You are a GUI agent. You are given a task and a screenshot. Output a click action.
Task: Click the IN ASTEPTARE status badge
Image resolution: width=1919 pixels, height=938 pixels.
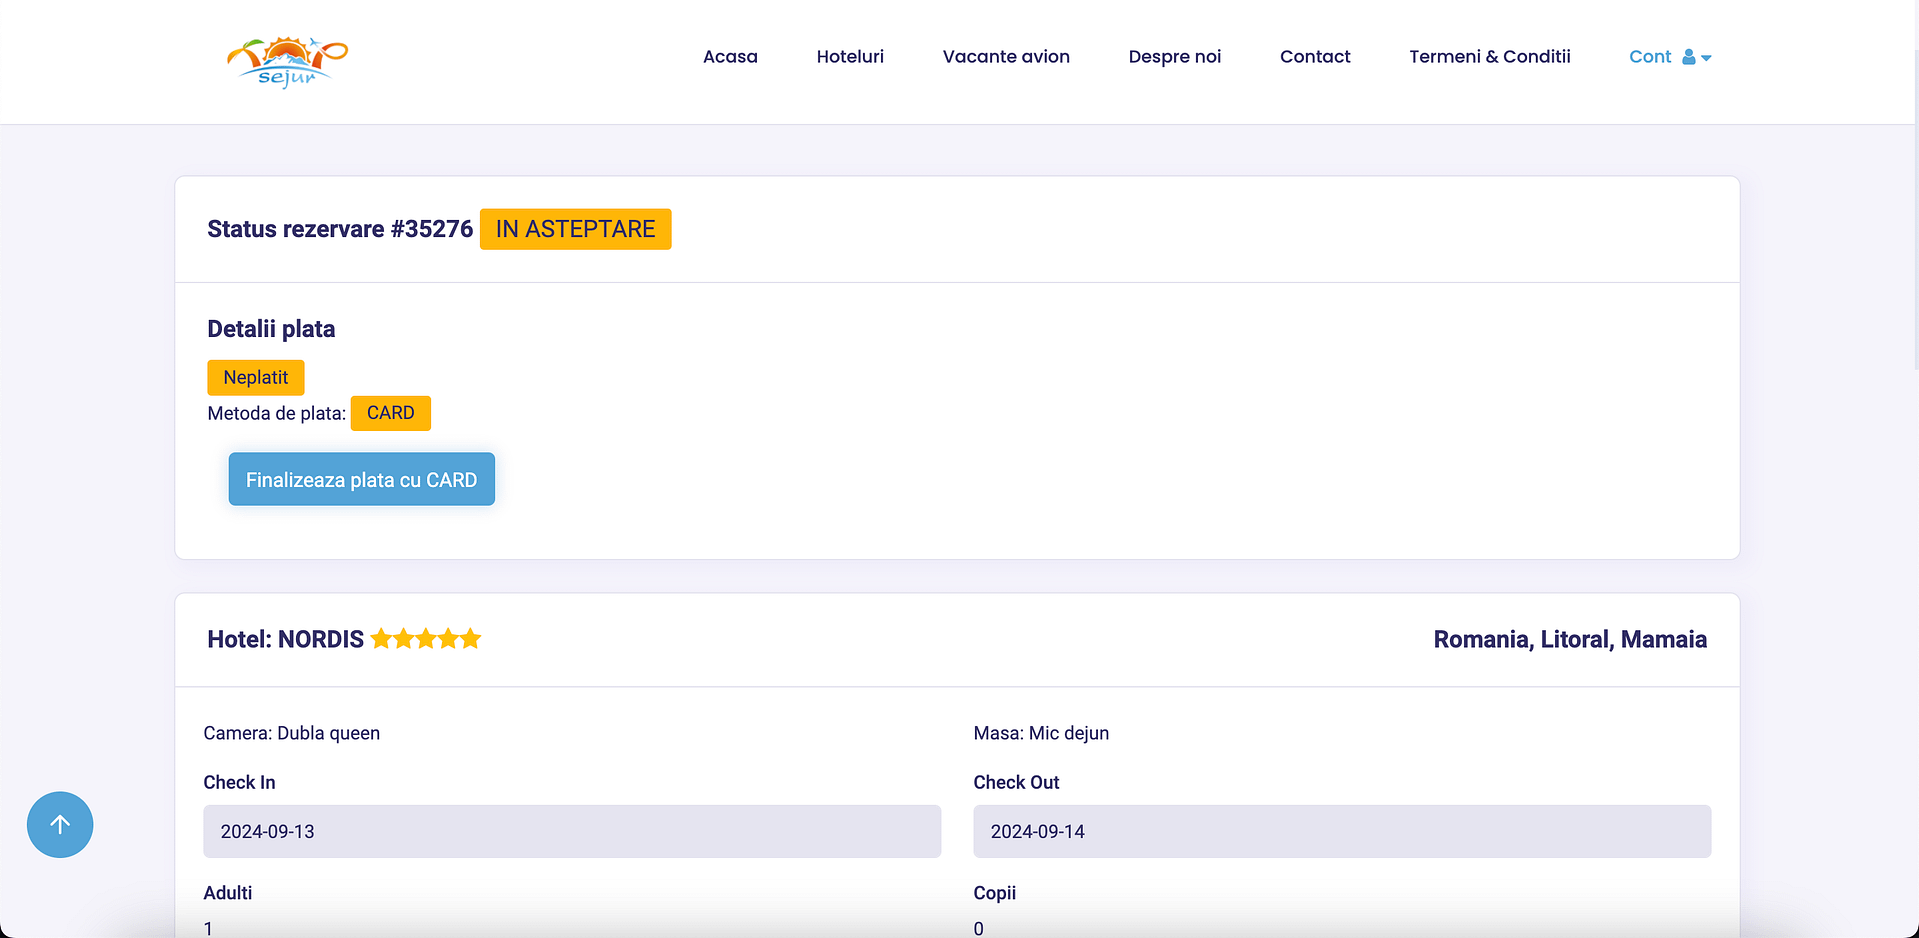pos(575,229)
